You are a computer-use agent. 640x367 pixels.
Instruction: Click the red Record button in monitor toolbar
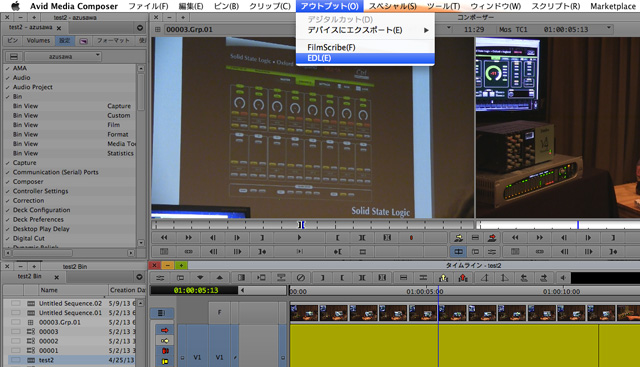tap(411, 238)
